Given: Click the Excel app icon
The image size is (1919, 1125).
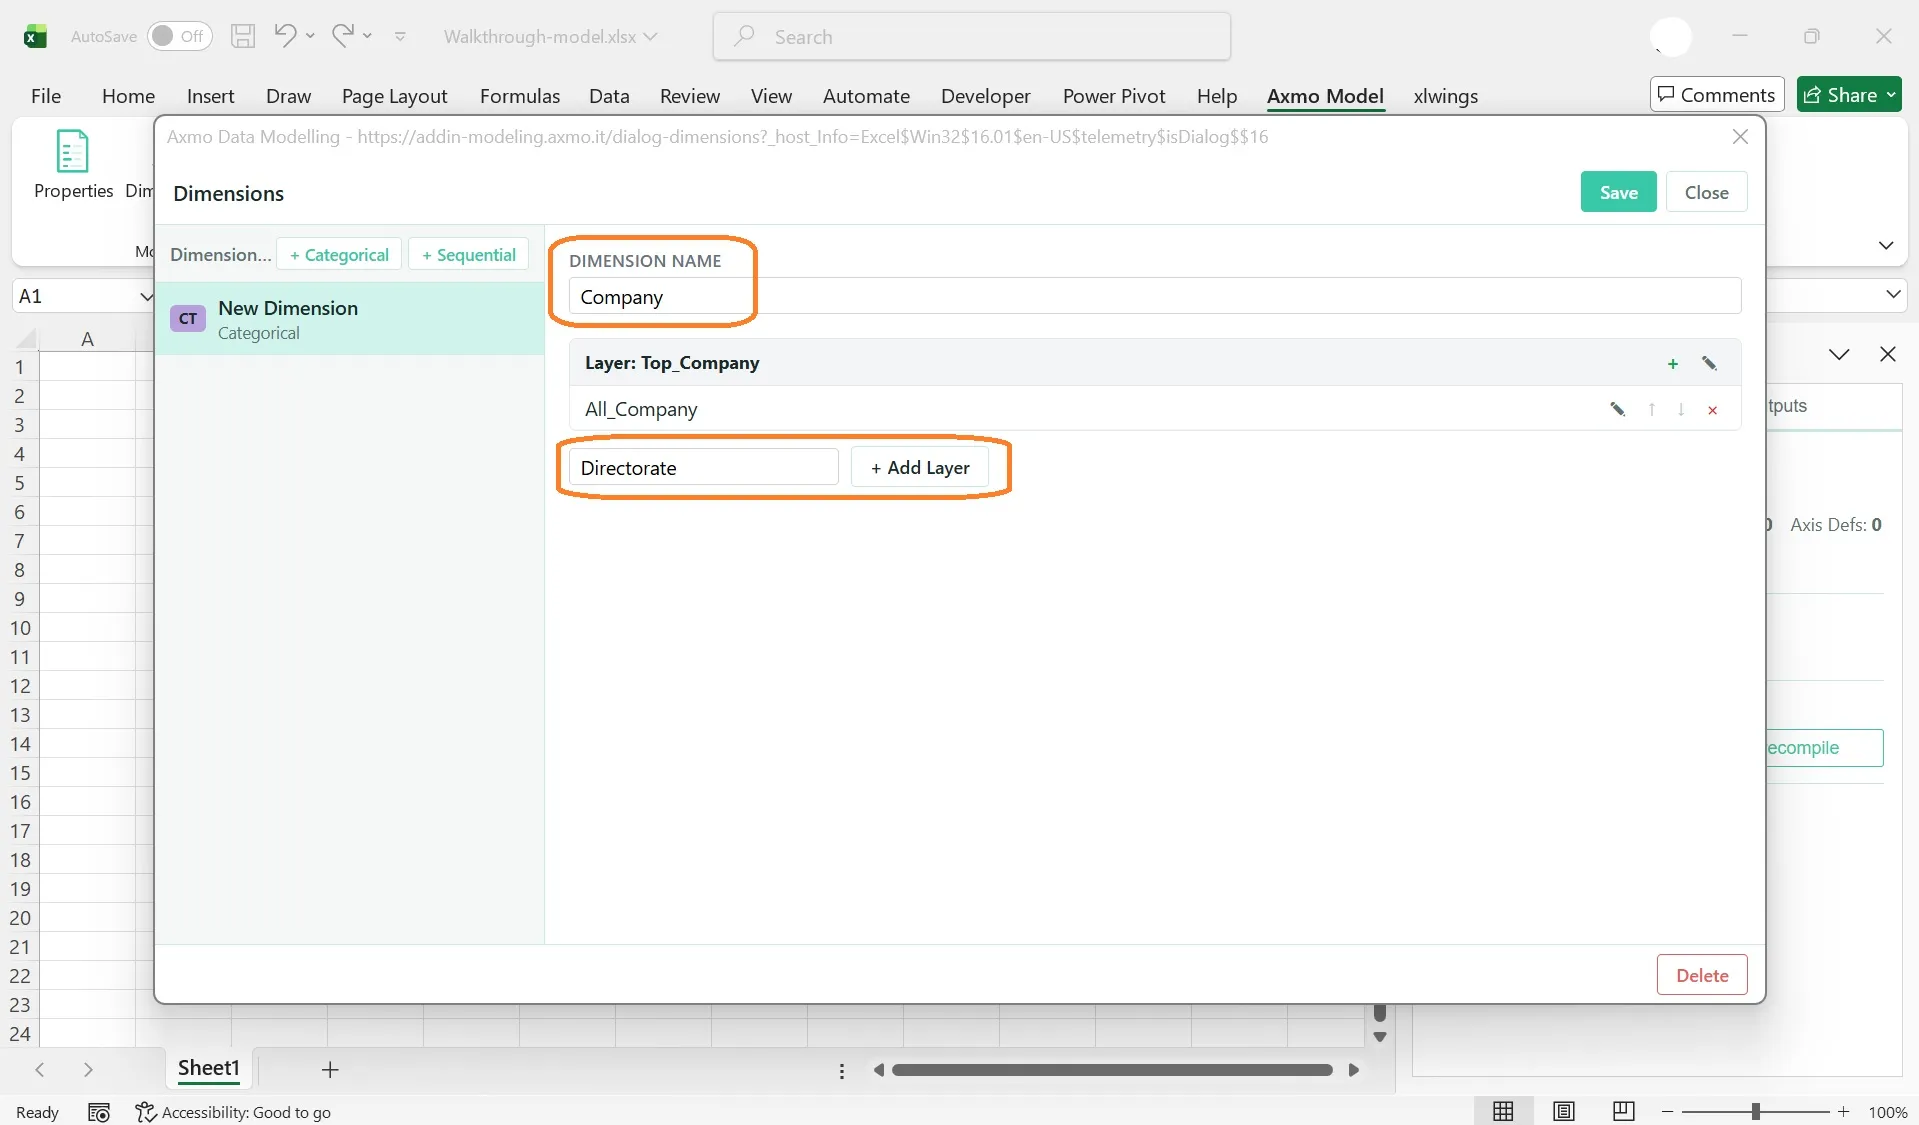Looking at the screenshot, I should [x=35, y=37].
